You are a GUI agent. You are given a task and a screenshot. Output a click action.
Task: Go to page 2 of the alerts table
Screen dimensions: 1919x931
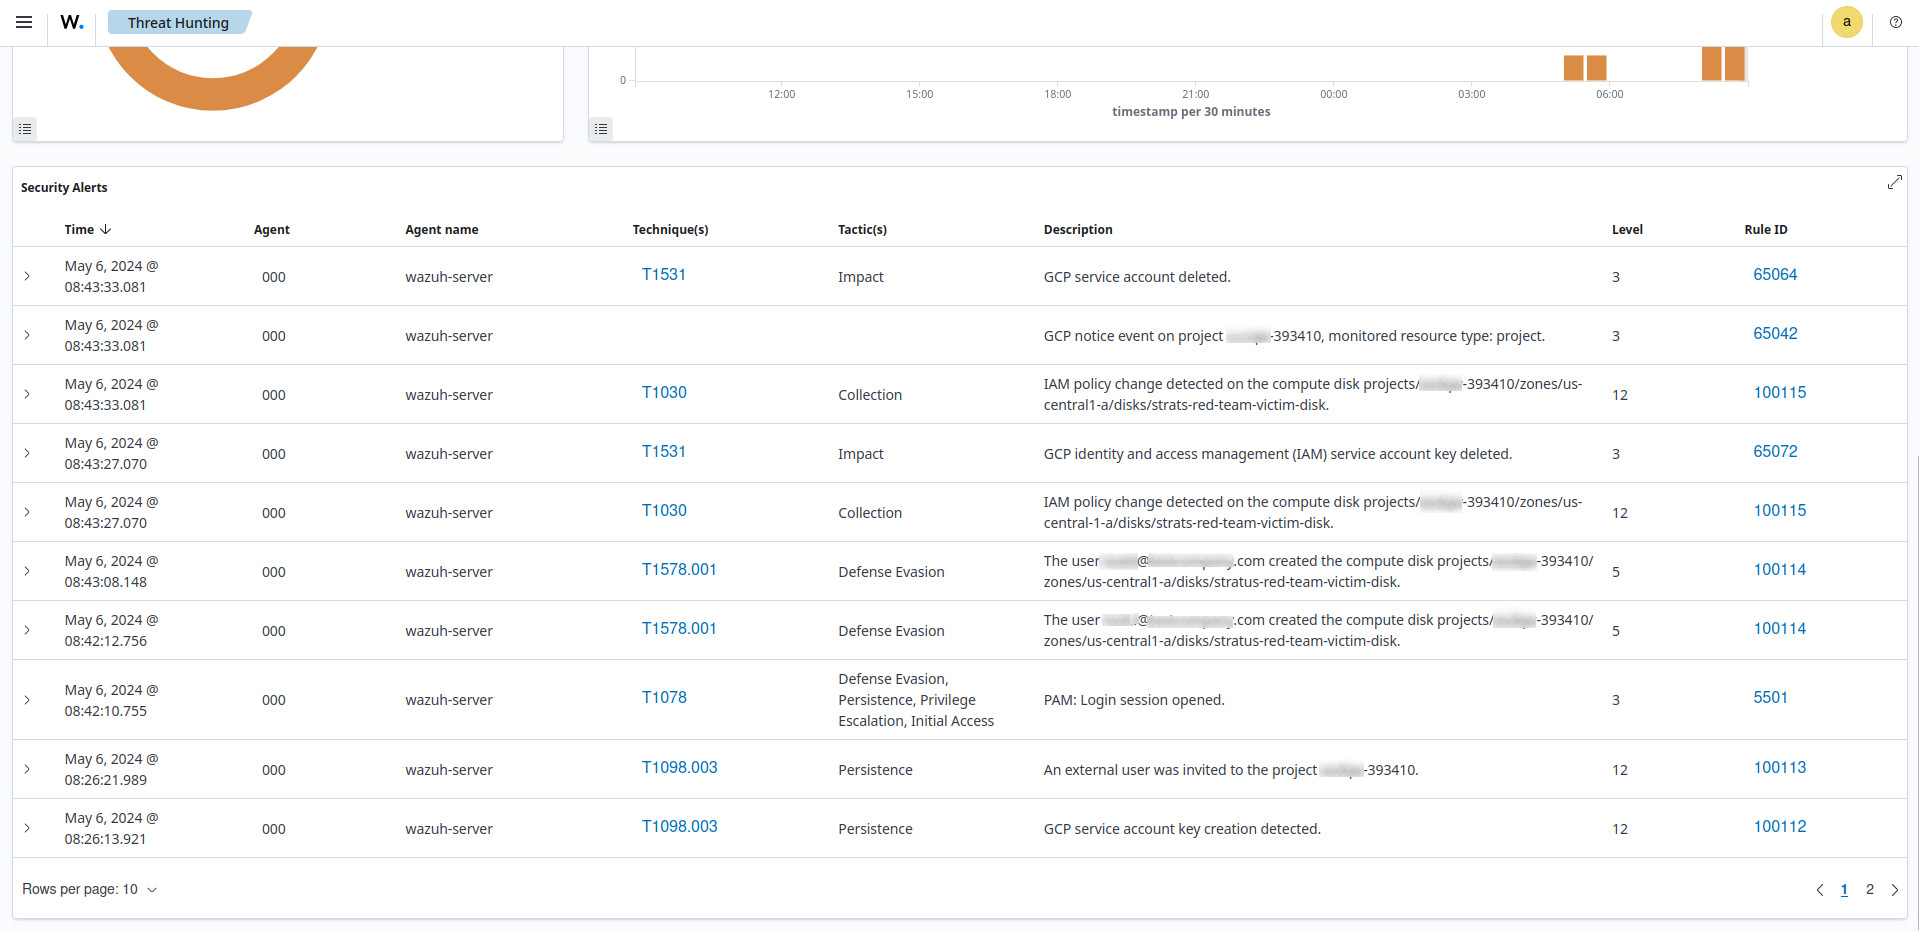pyautogui.click(x=1869, y=889)
